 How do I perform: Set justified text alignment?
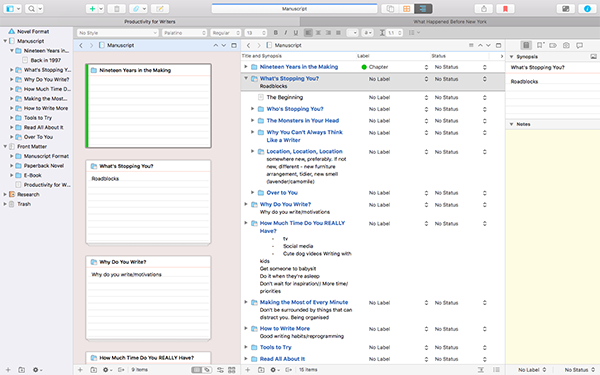pos(338,33)
